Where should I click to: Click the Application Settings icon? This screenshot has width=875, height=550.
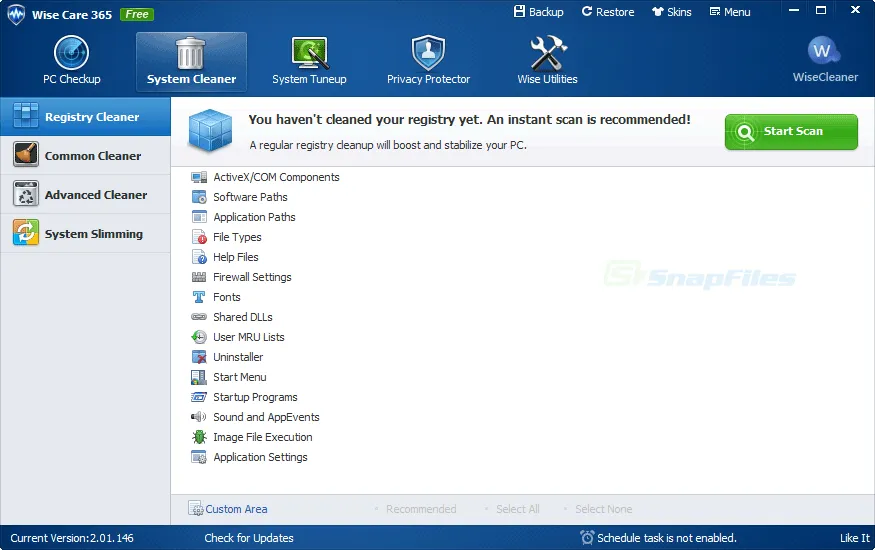click(199, 457)
